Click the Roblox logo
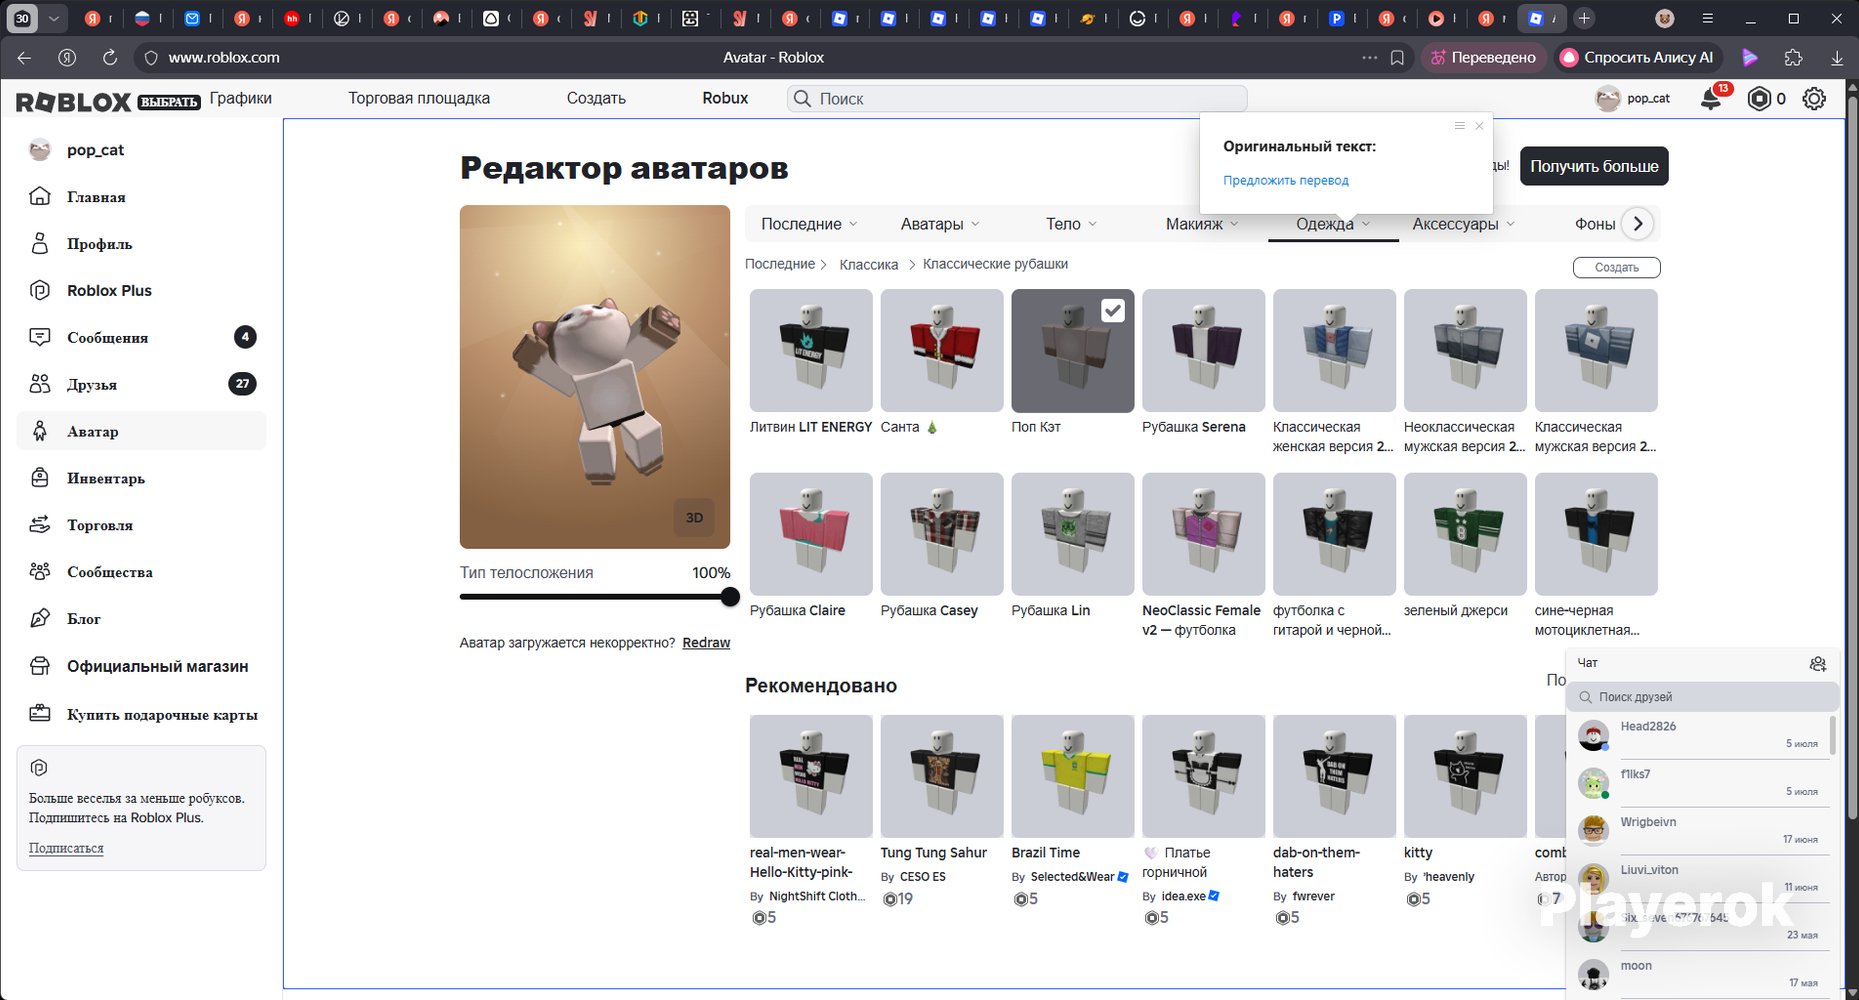 pos(73,101)
